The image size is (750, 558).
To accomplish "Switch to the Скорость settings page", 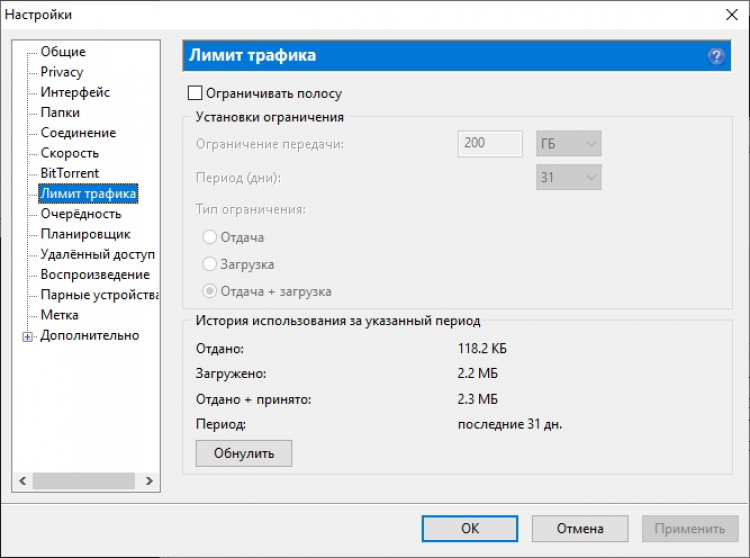I will (x=70, y=153).
